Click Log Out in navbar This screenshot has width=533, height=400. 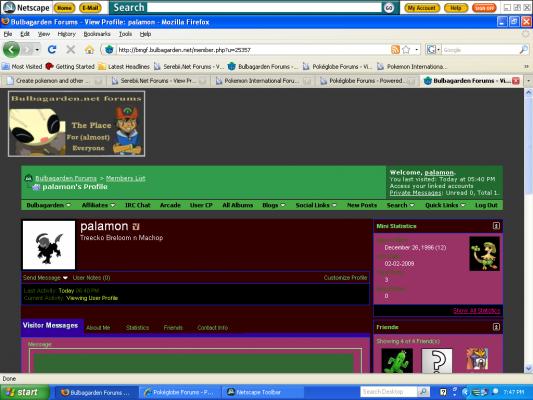[x=486, y=205]
